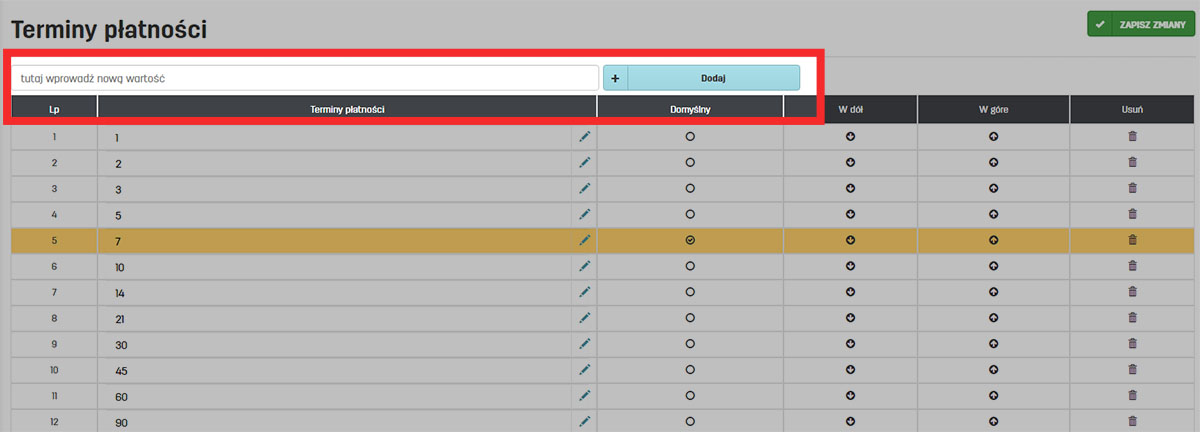The image size is (1200, 432).
Task: Move payment term 60 up
Action: pyautogui.click(x=993, y=396)
